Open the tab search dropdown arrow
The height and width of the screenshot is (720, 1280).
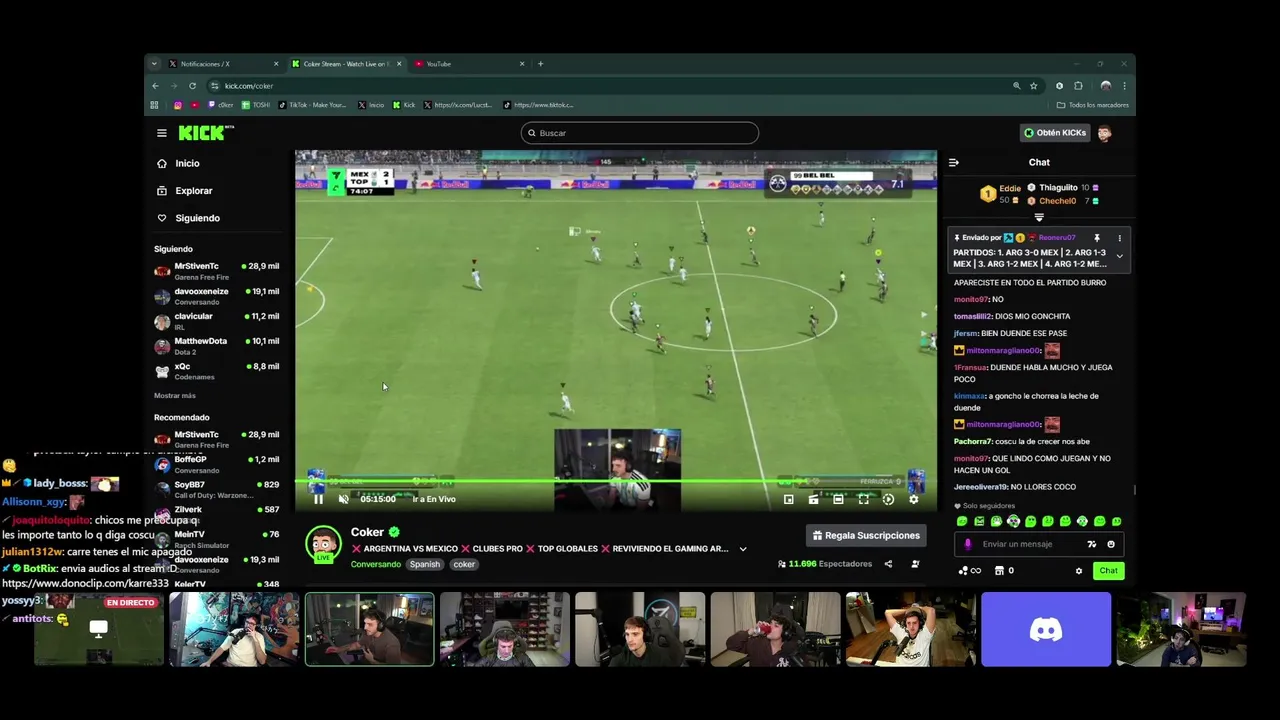[x=154, y=64]
